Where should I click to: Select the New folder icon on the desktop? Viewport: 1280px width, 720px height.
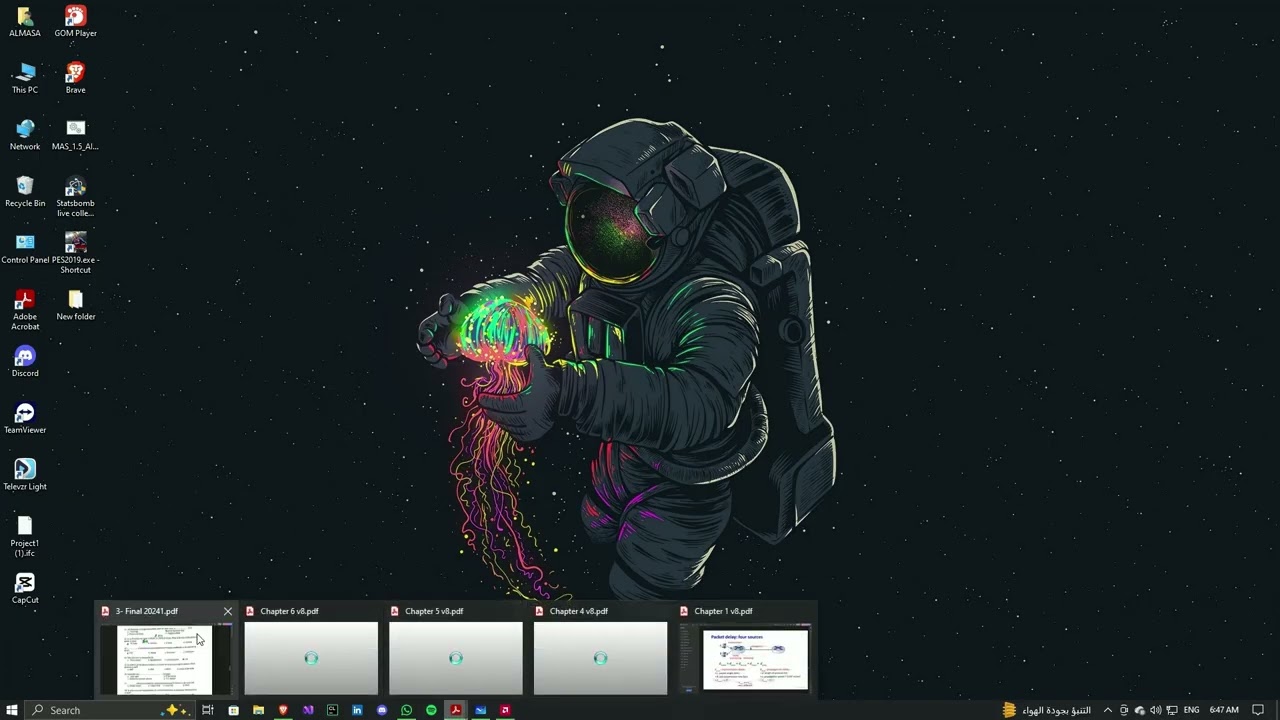tap(75, 305)
